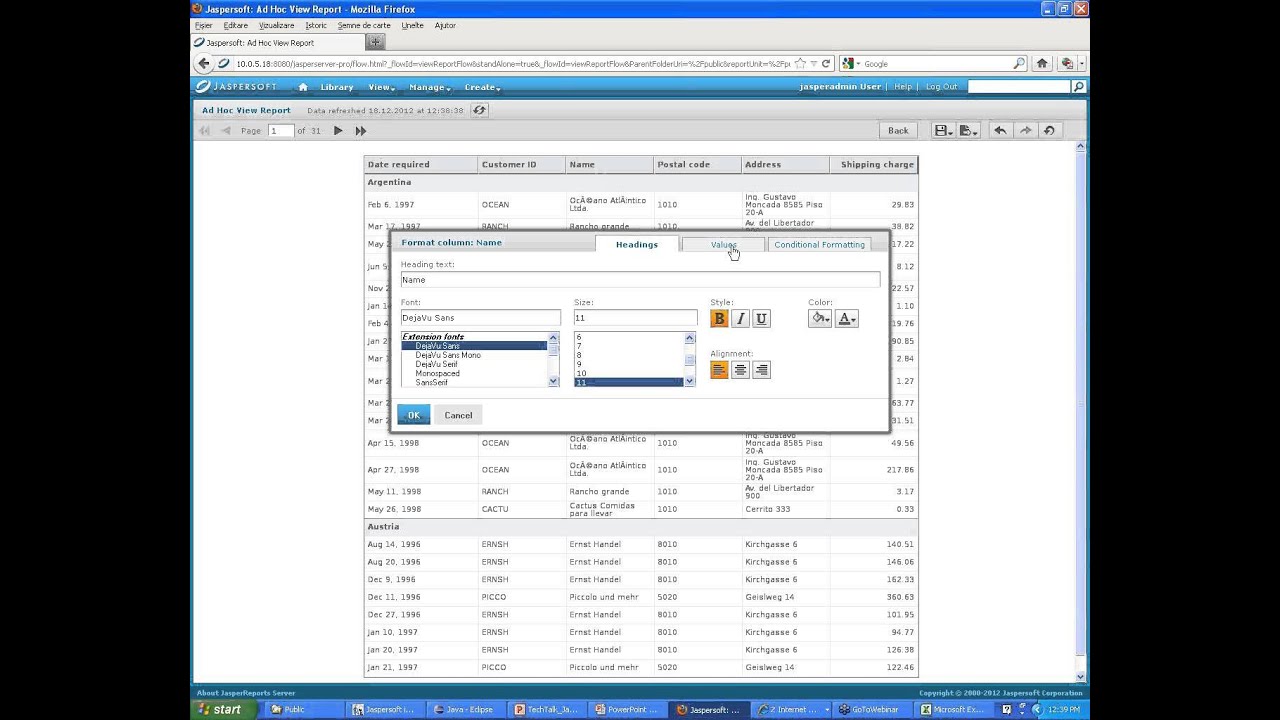Open the Manage menu
Screen dimensions: 1280x720
[430, 87]
